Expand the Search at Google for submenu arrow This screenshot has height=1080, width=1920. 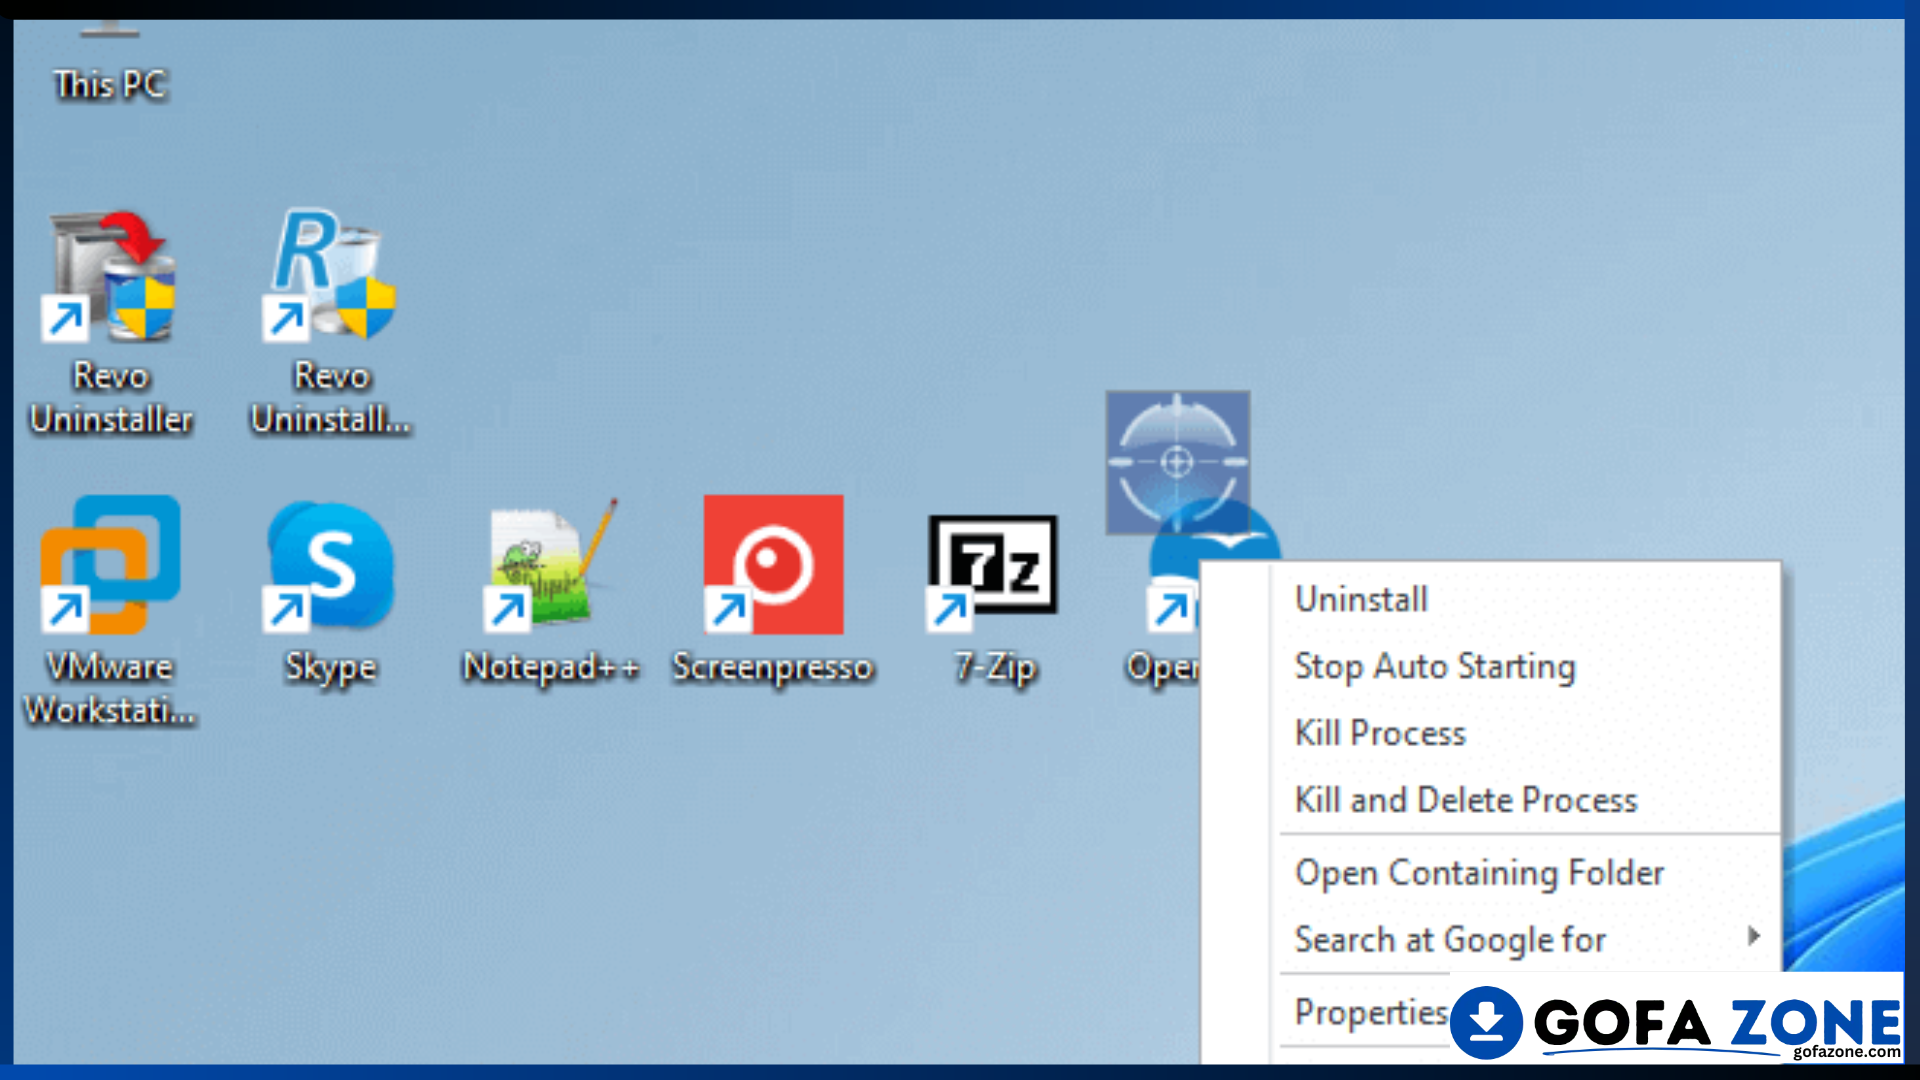(1753, 937)
